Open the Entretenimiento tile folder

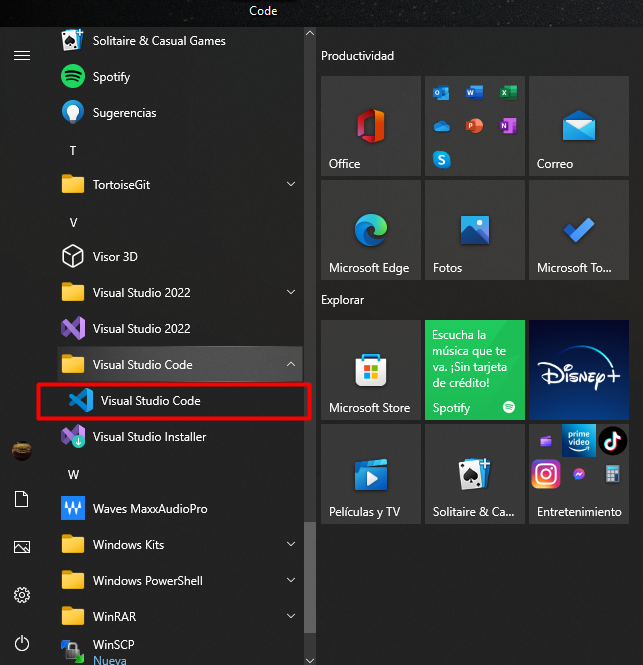(578, 473)
